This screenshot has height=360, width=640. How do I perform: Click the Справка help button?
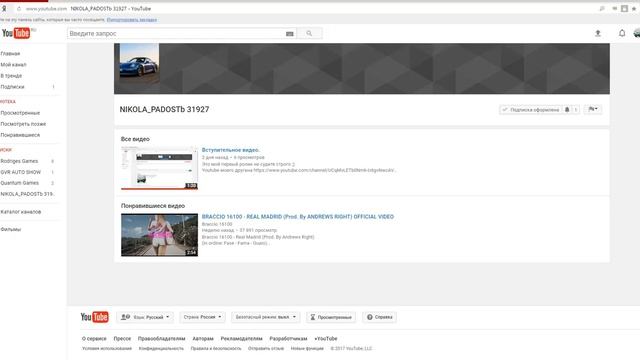(379, 317)
